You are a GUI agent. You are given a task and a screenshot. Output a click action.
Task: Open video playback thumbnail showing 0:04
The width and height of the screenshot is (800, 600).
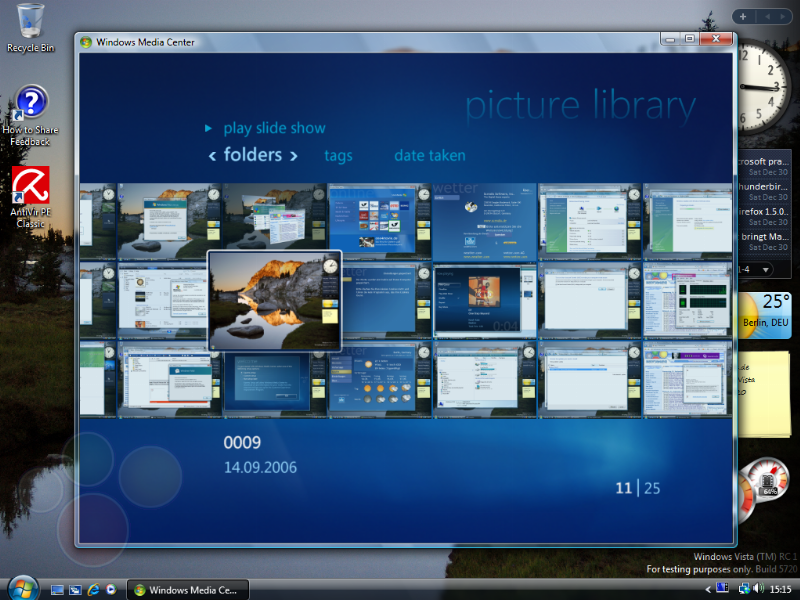484,301
